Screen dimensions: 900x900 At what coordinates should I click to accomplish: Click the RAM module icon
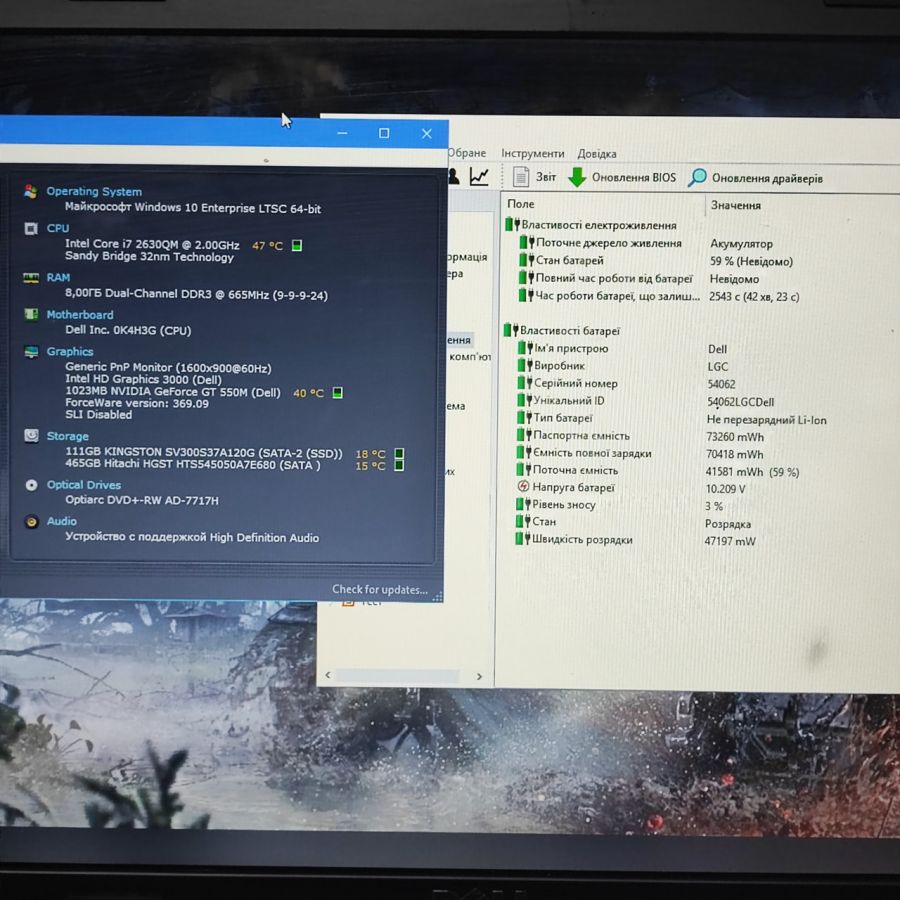[31, 278]
